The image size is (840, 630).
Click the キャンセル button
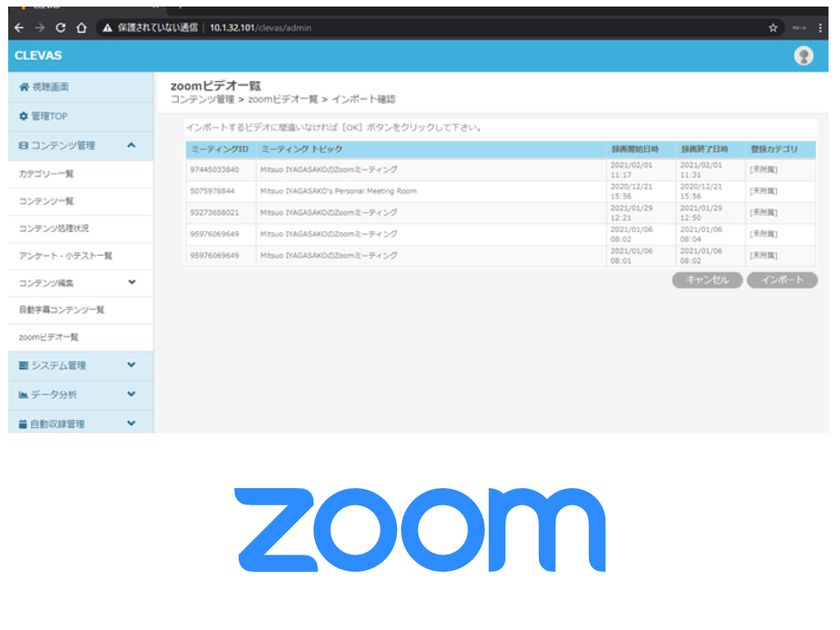707,280
